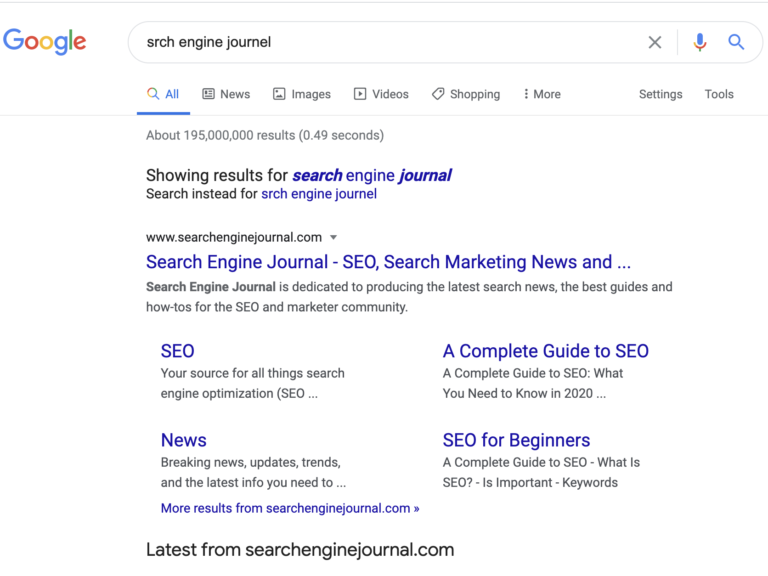Image resolution: width=768 pixels, height=576 pixels.
Task: Click the 'Latest from searchenginejournal.com' heading
Action: click(x=300, y=550)
